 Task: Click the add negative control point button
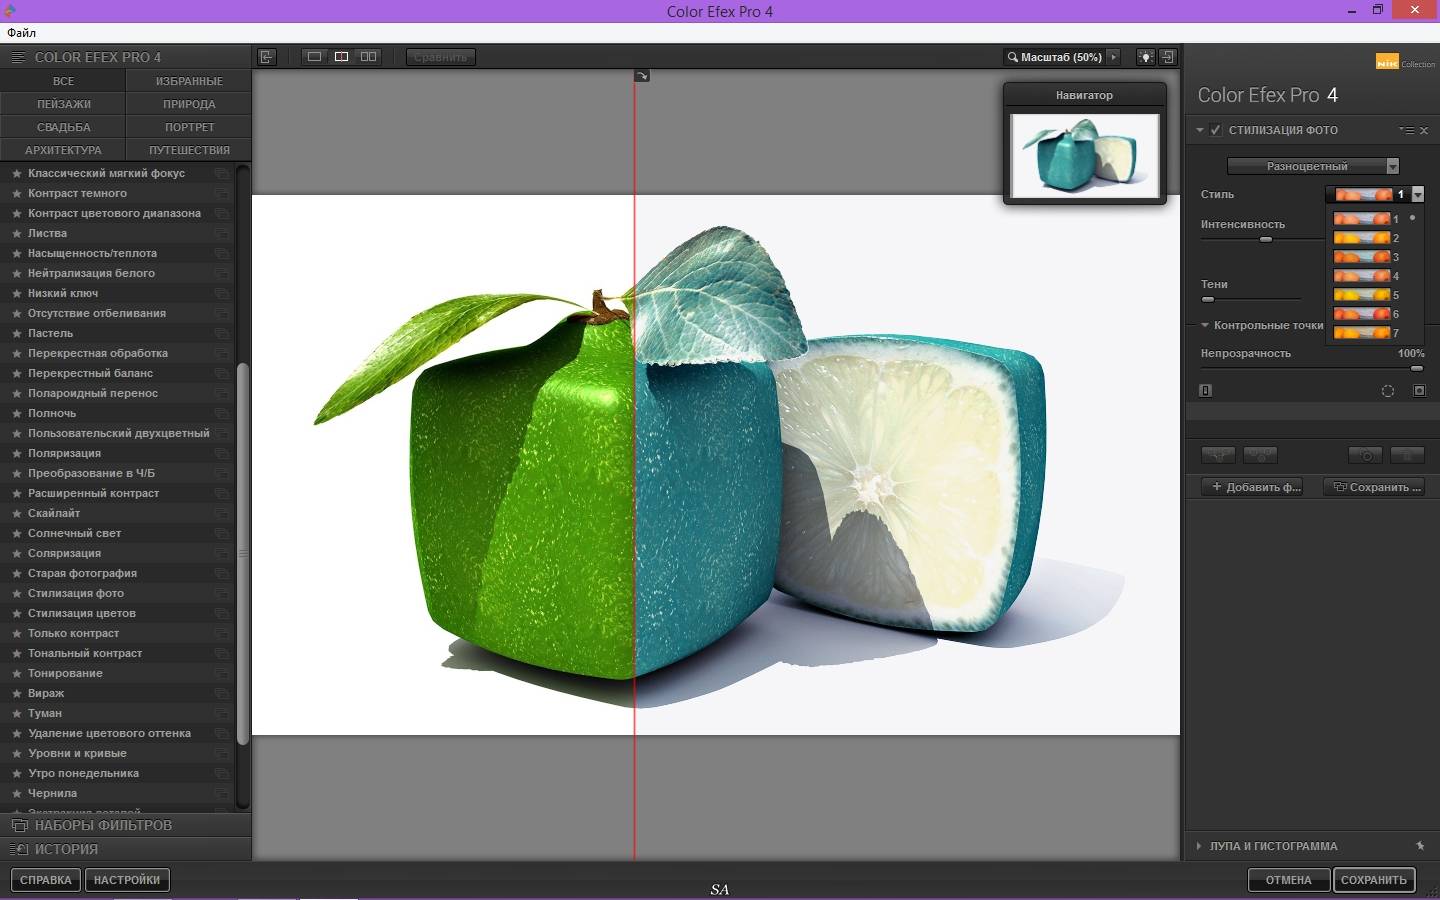click(1260, 455)
